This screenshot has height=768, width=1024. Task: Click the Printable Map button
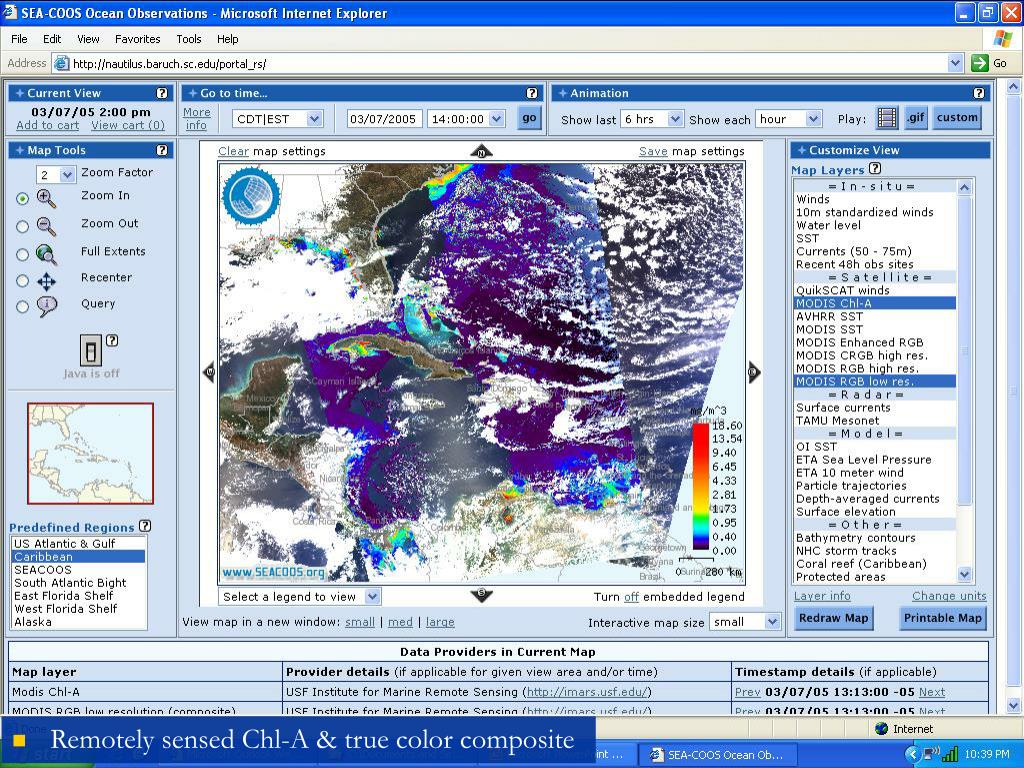942,618
